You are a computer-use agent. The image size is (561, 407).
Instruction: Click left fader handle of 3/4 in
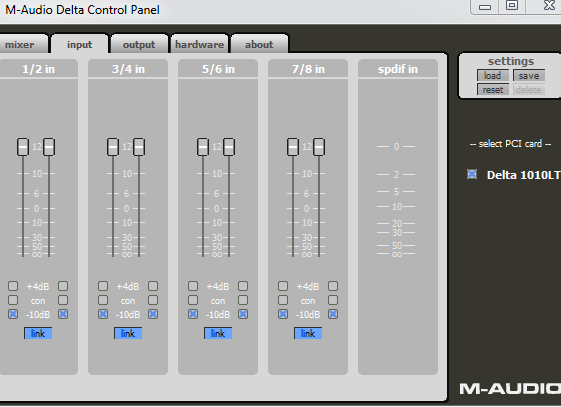point(113,147)
